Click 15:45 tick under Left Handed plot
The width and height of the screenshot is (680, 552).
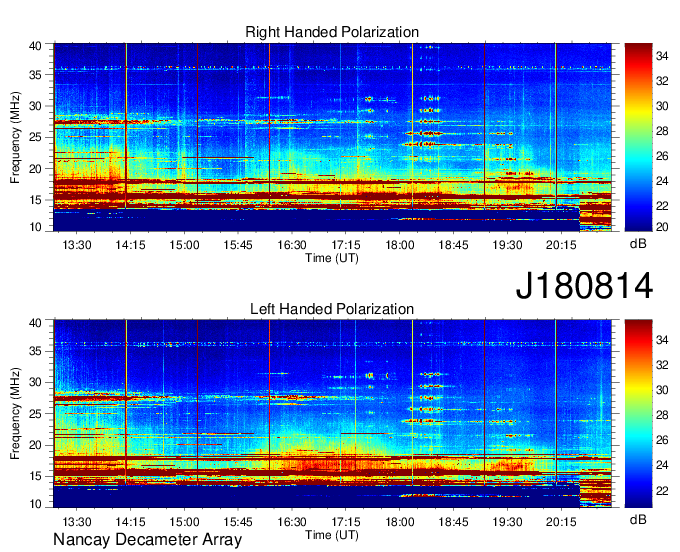238,522
